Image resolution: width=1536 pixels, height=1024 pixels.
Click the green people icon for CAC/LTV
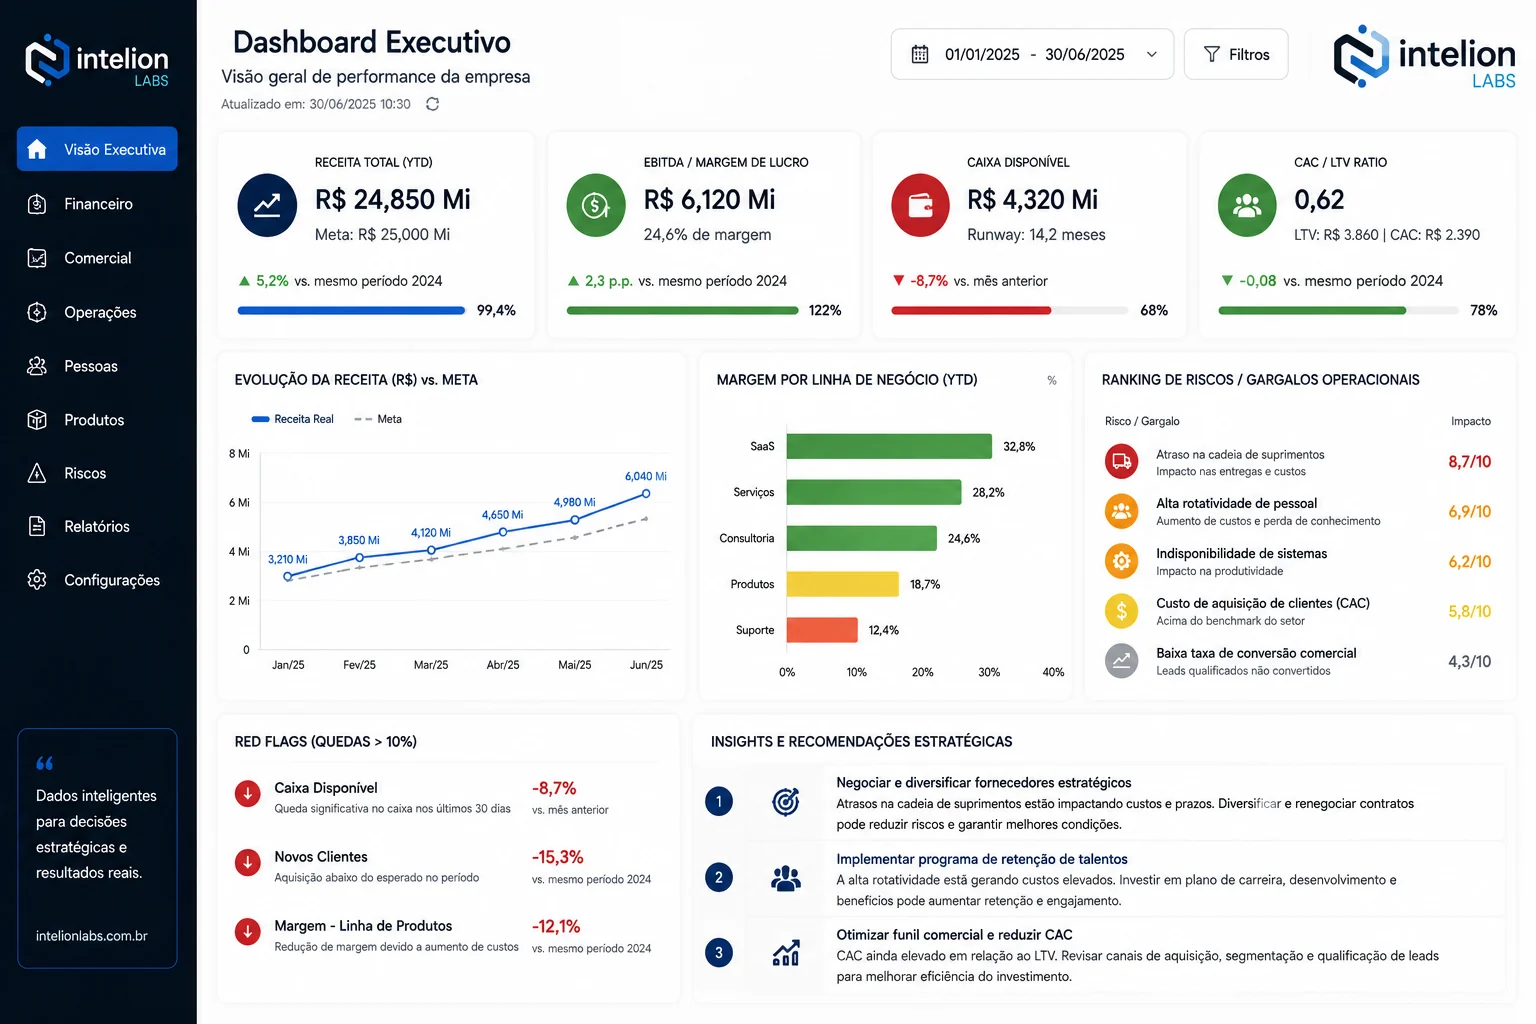pos(1247,205)
